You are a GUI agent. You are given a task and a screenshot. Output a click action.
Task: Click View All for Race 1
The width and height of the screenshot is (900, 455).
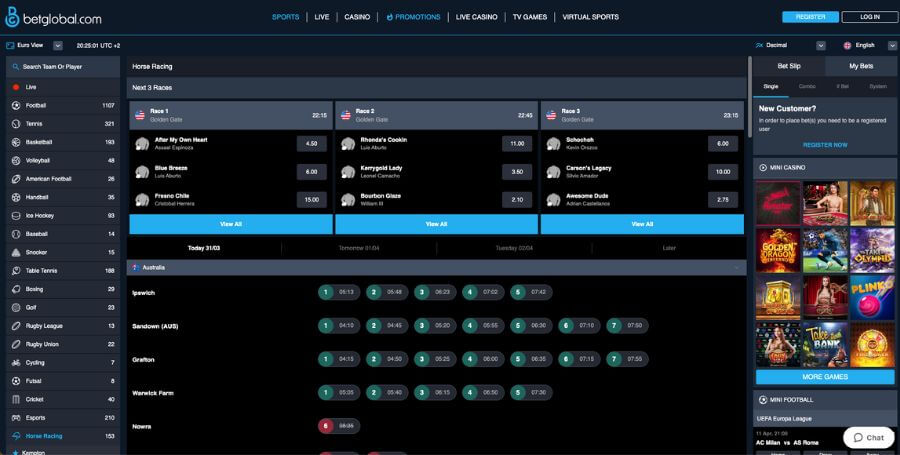click(231, 224)
